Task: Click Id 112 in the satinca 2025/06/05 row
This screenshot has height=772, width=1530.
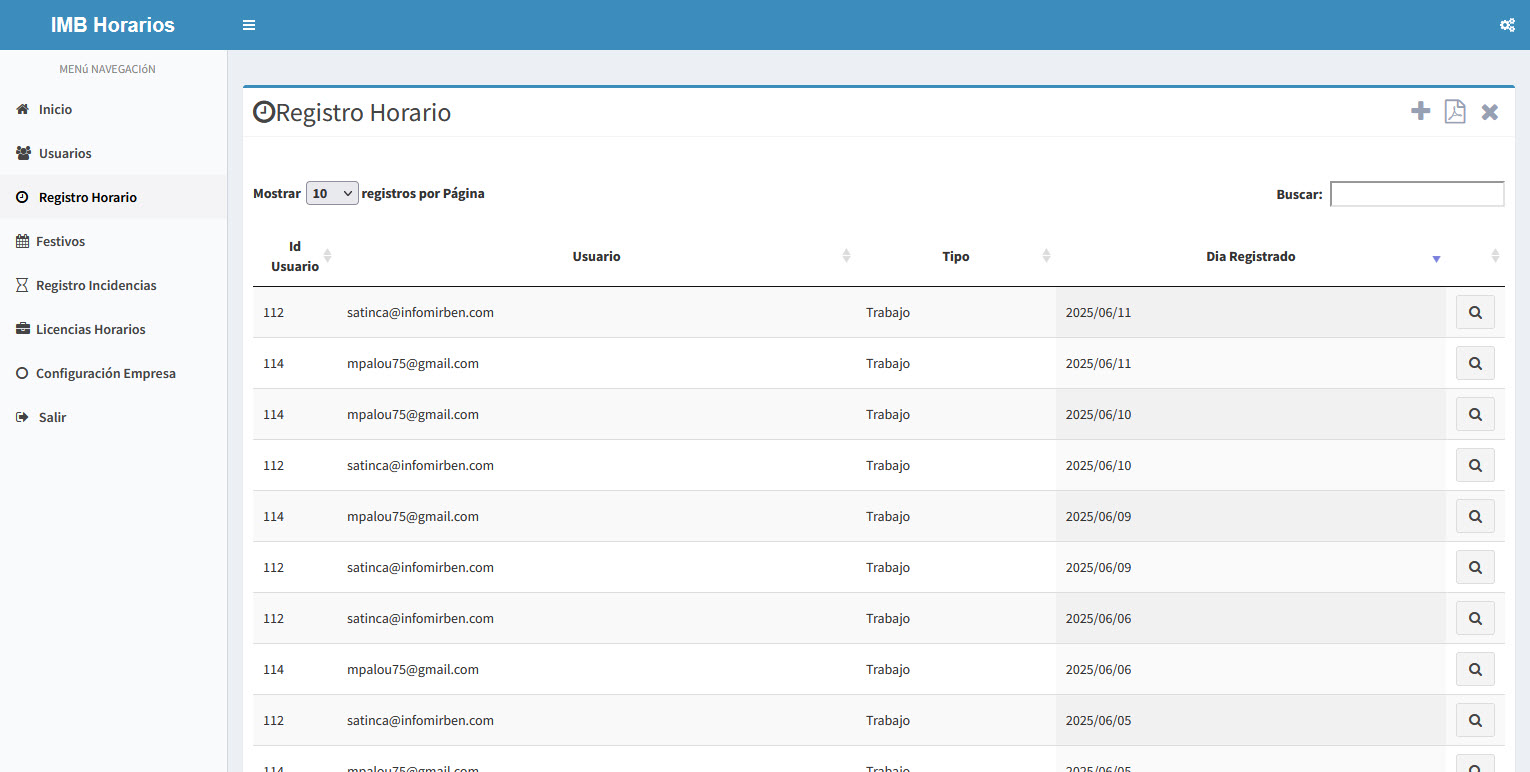Action: point(274,720)
